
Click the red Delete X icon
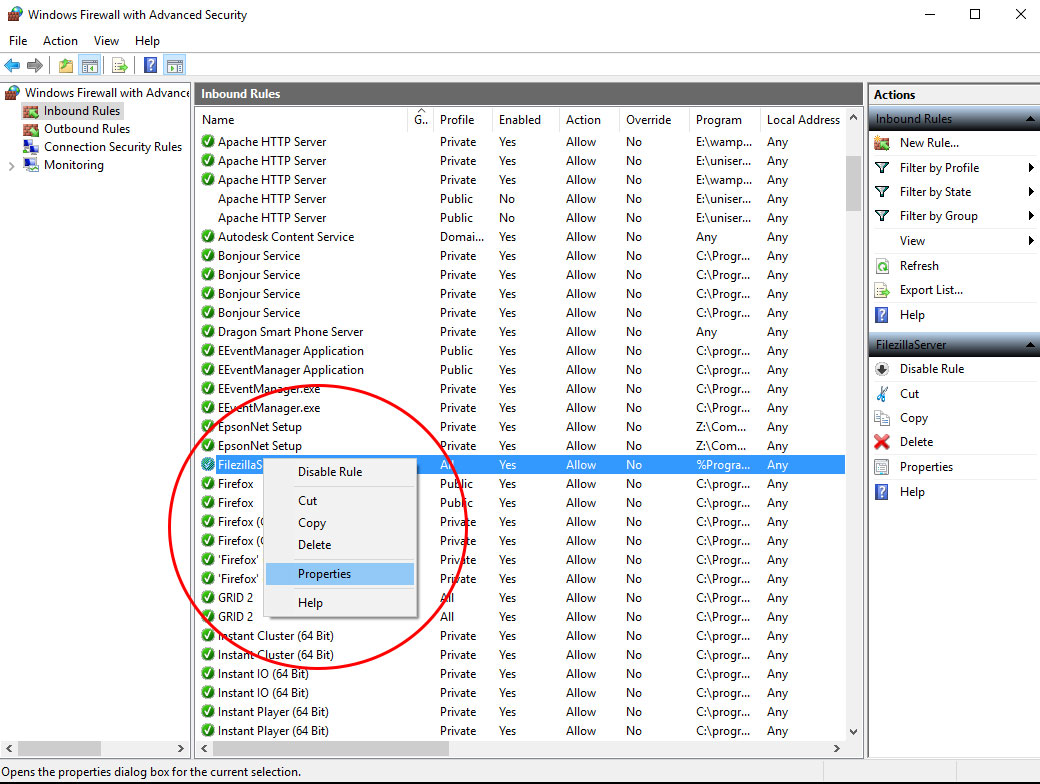point(882,442)
